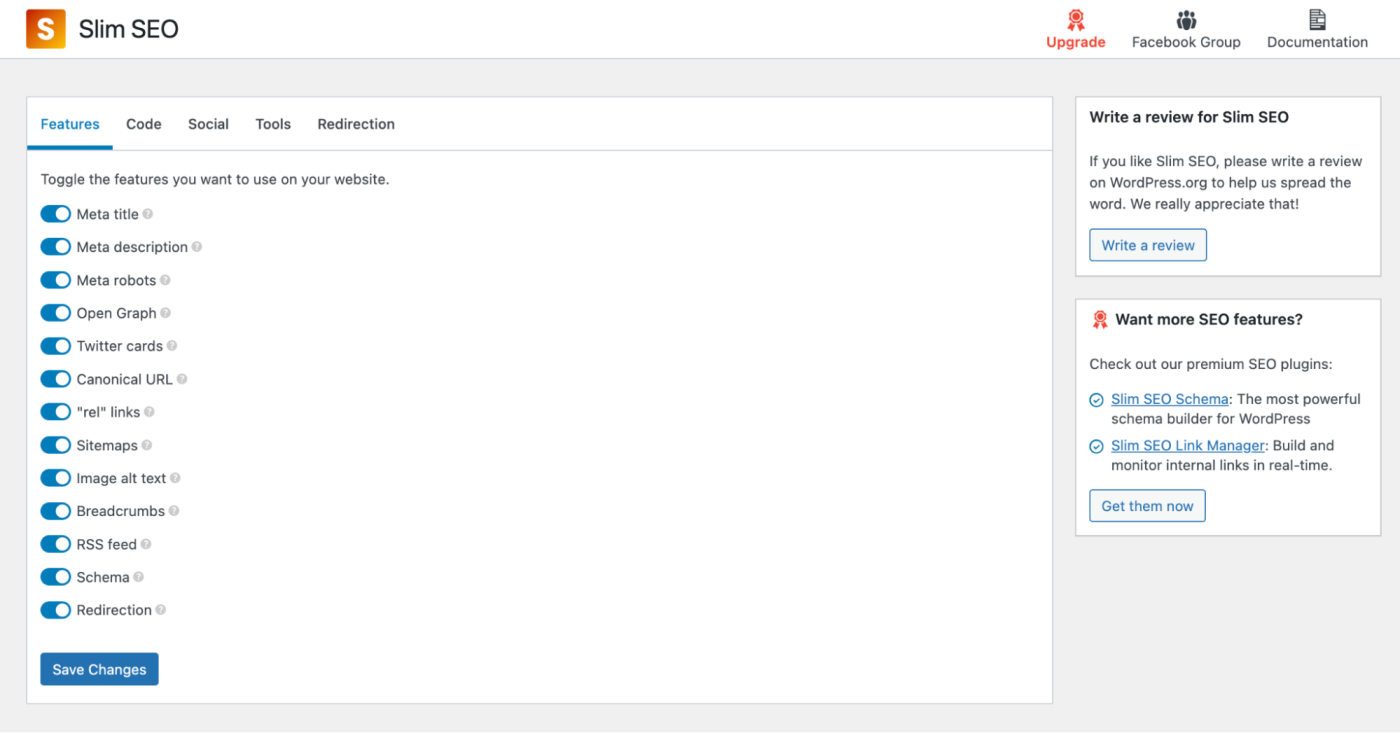Switch to the Code tab

[x=144, y=124]
